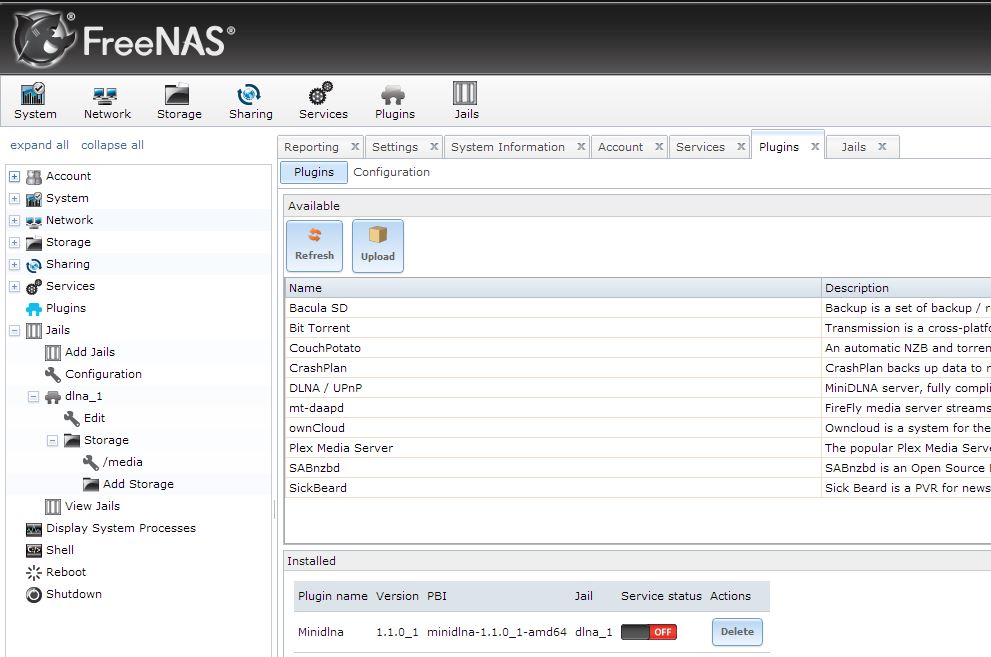Open Display System Processes

[121, 528]
